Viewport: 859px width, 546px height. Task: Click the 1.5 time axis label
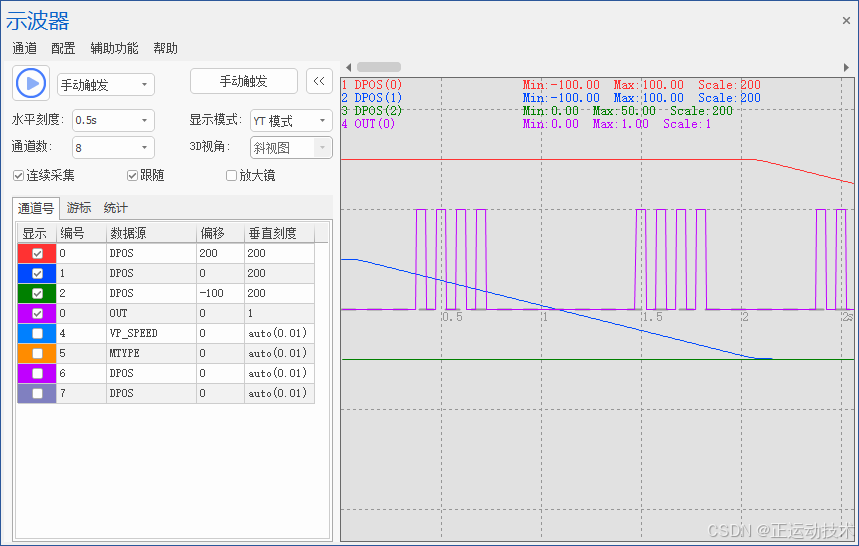pos(652,317)
